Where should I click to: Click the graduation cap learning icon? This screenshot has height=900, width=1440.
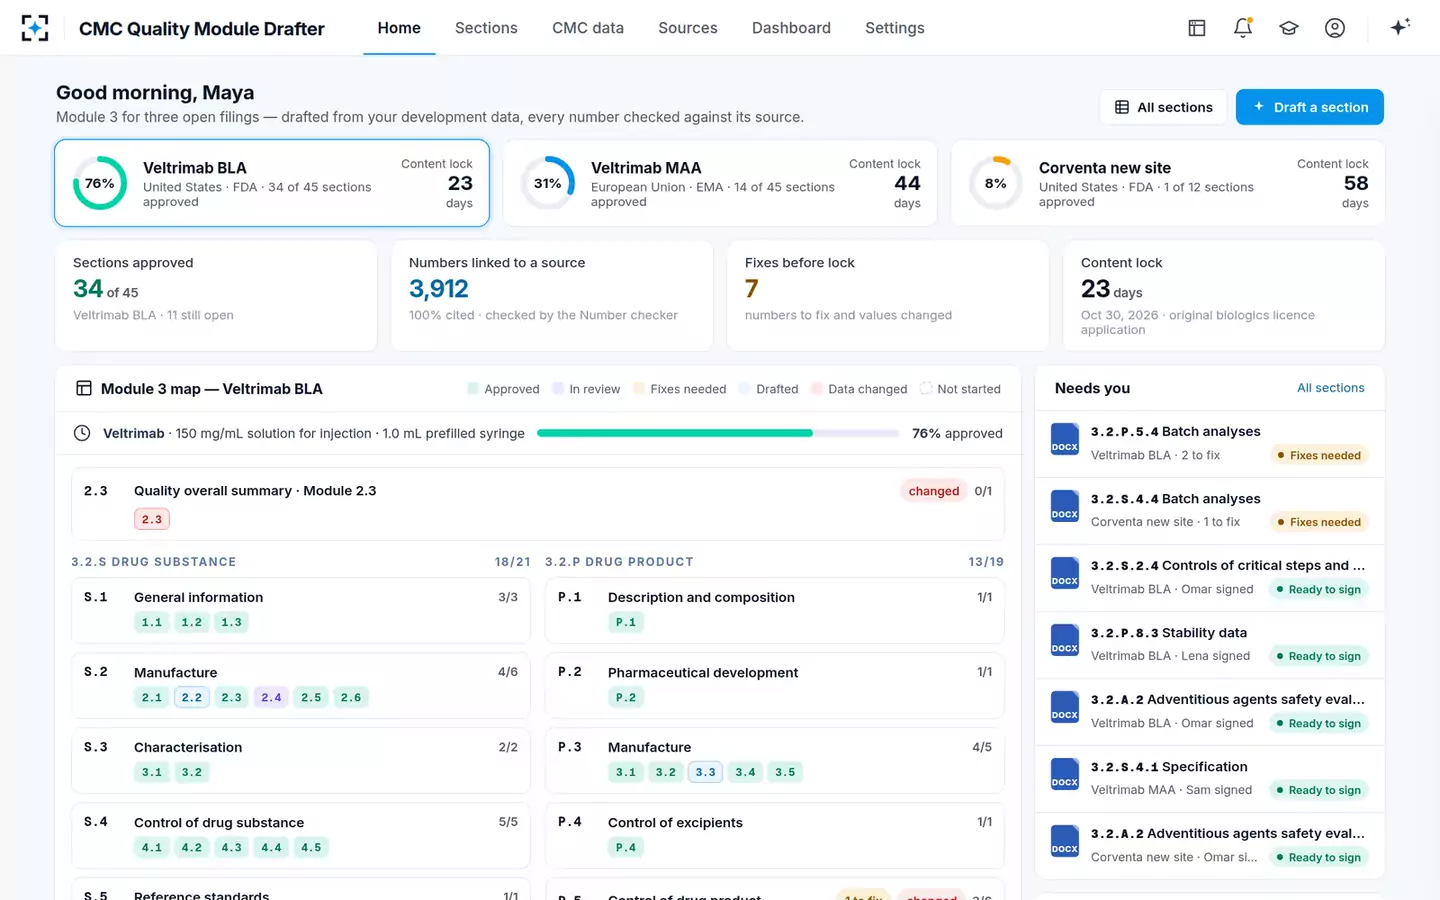coord(1289,28)
